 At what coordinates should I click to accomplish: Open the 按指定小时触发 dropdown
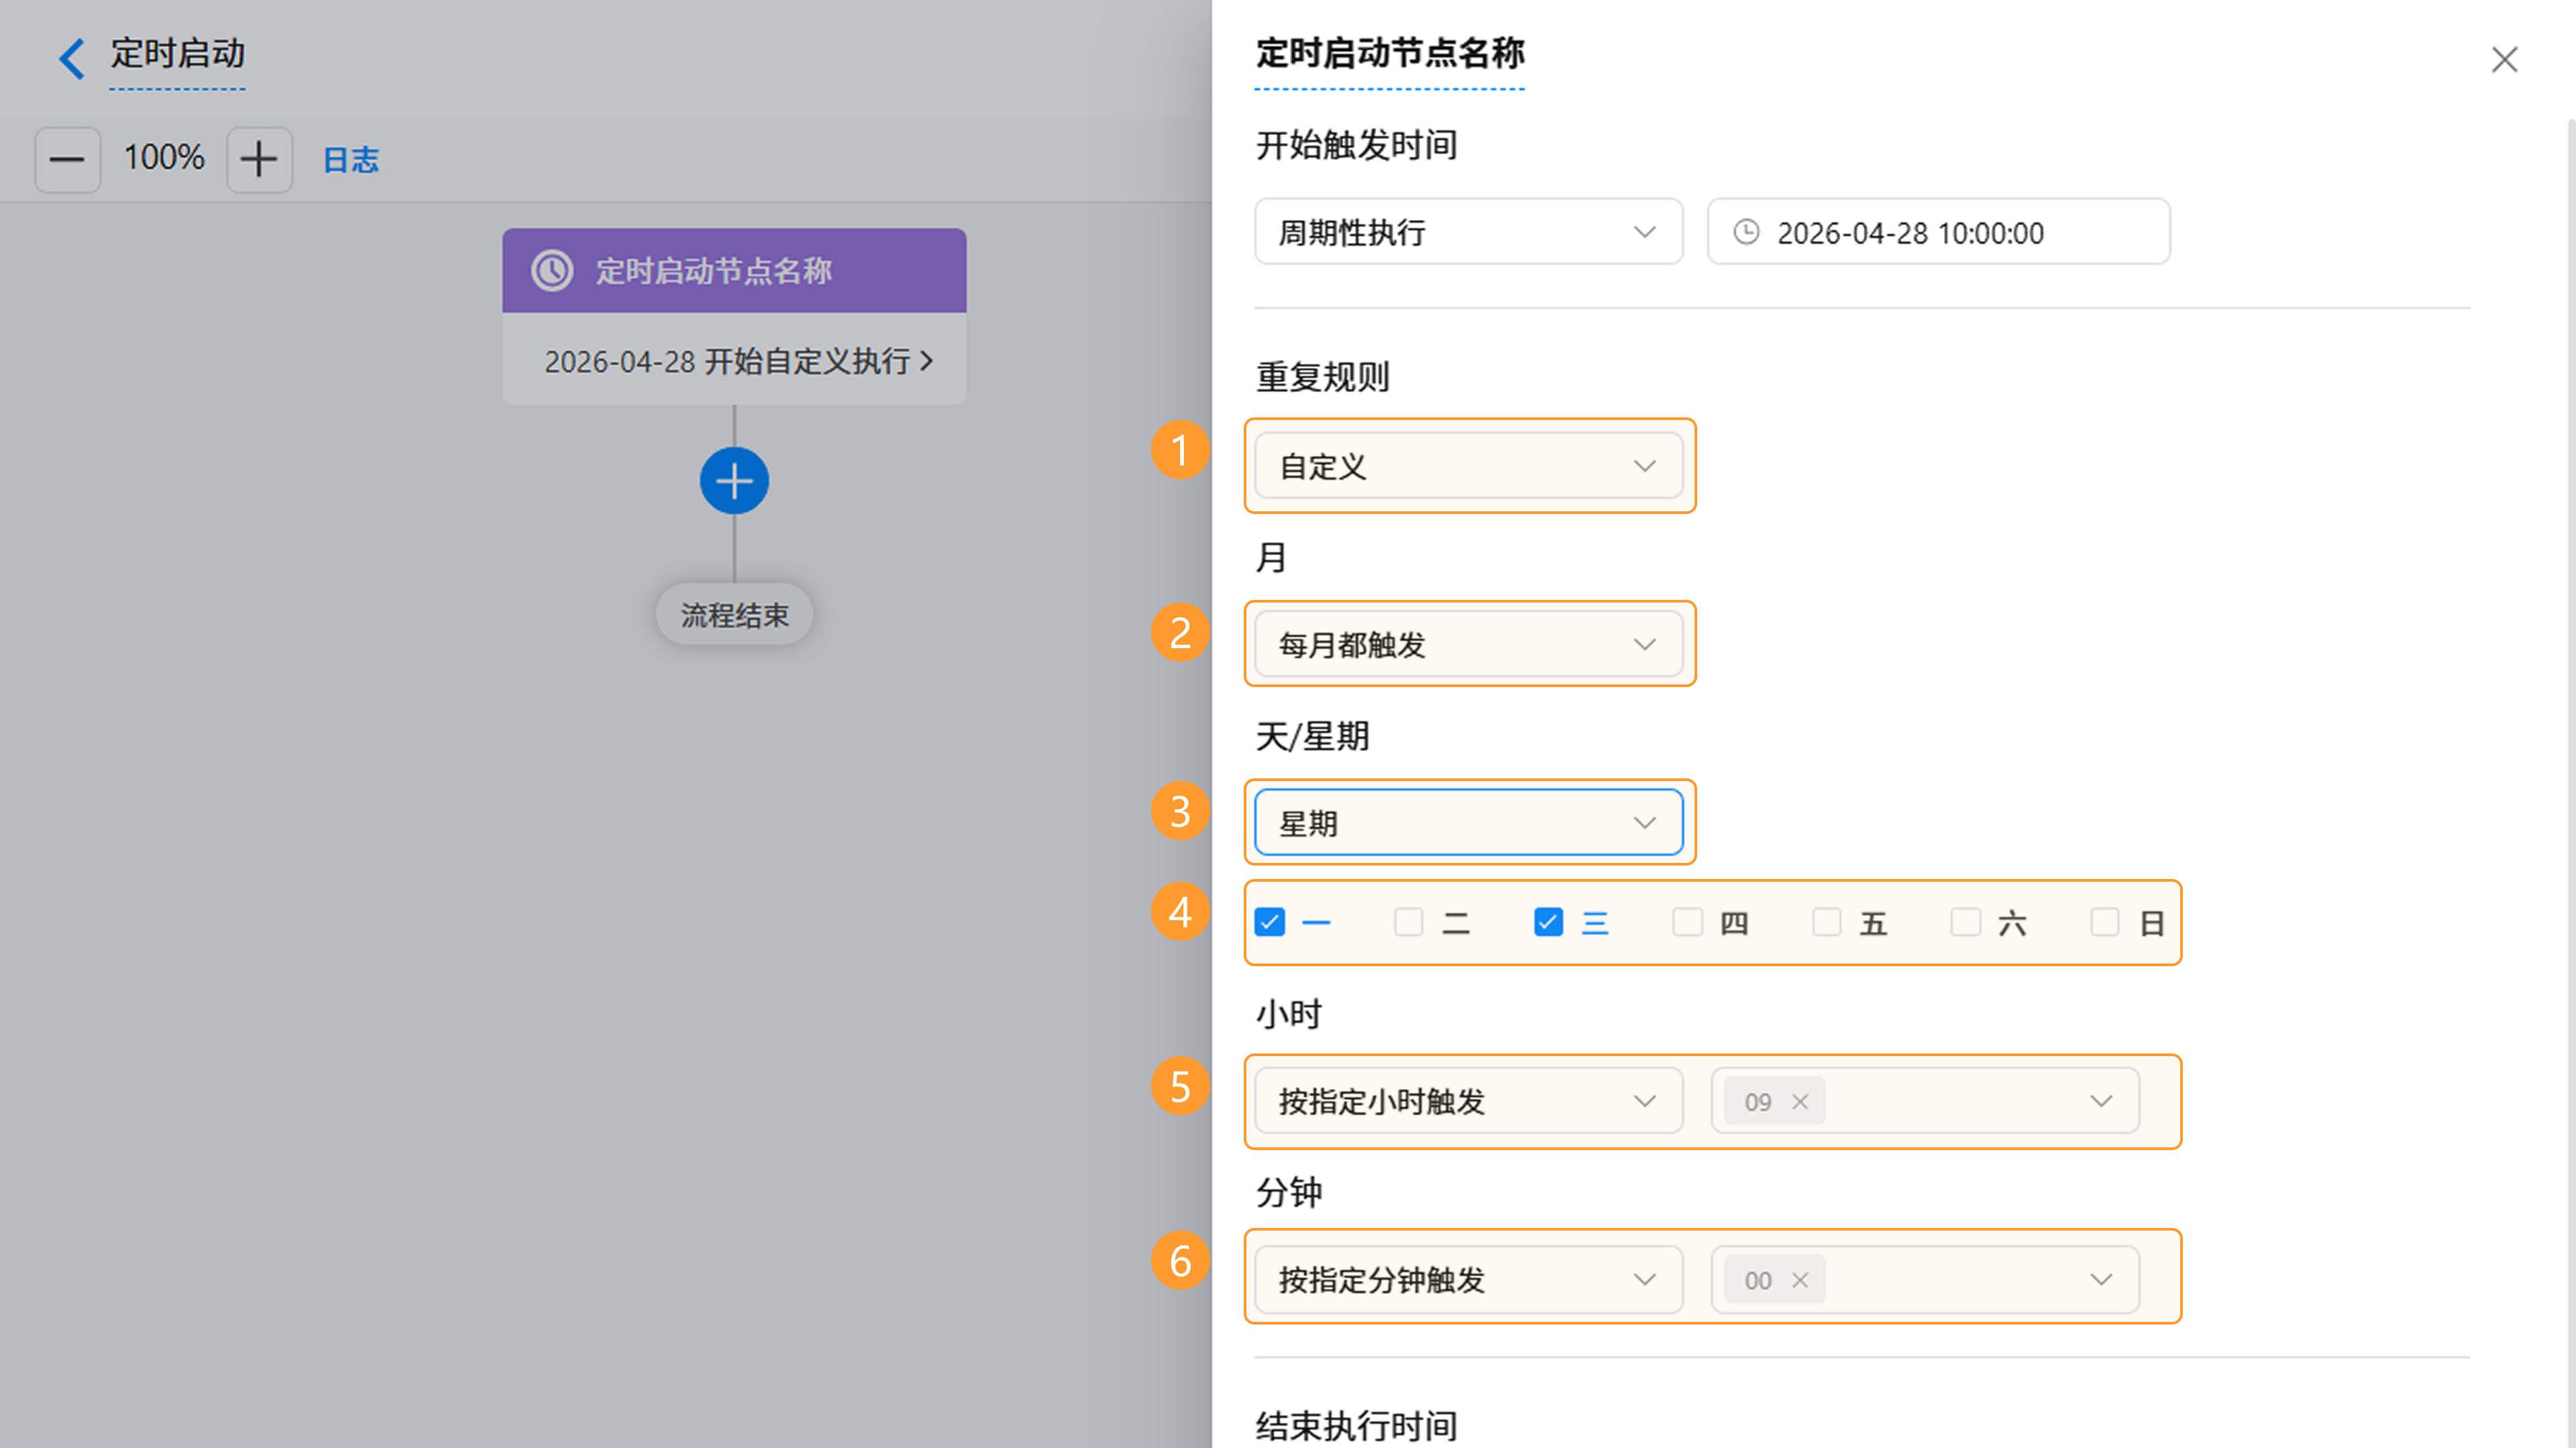[1468, 1101]
